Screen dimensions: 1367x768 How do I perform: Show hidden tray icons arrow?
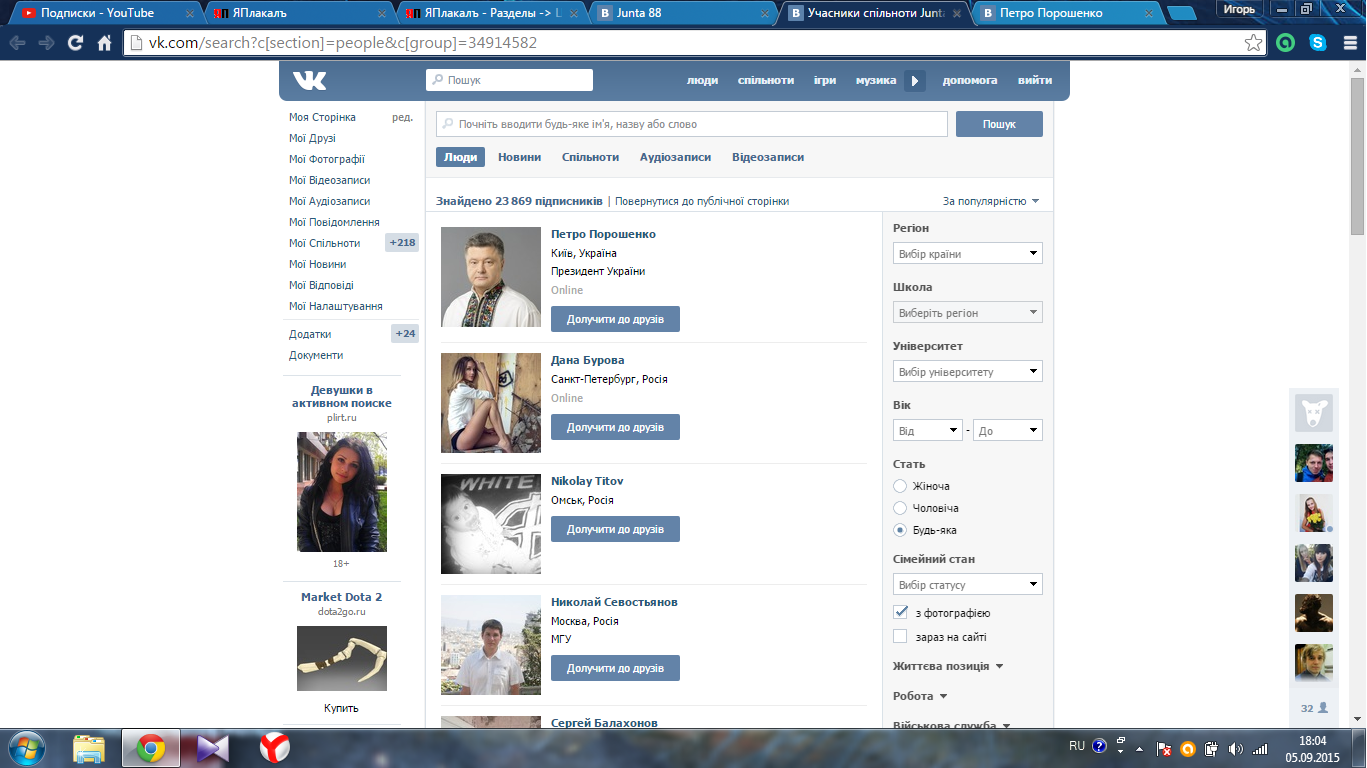[1139, 748]
